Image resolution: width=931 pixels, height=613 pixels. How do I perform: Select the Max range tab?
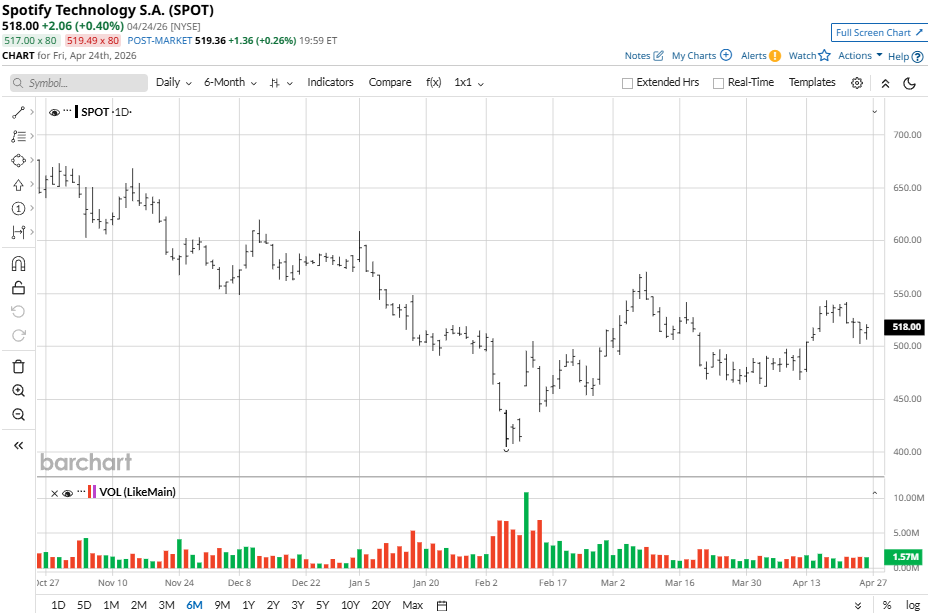click(413, 605)
